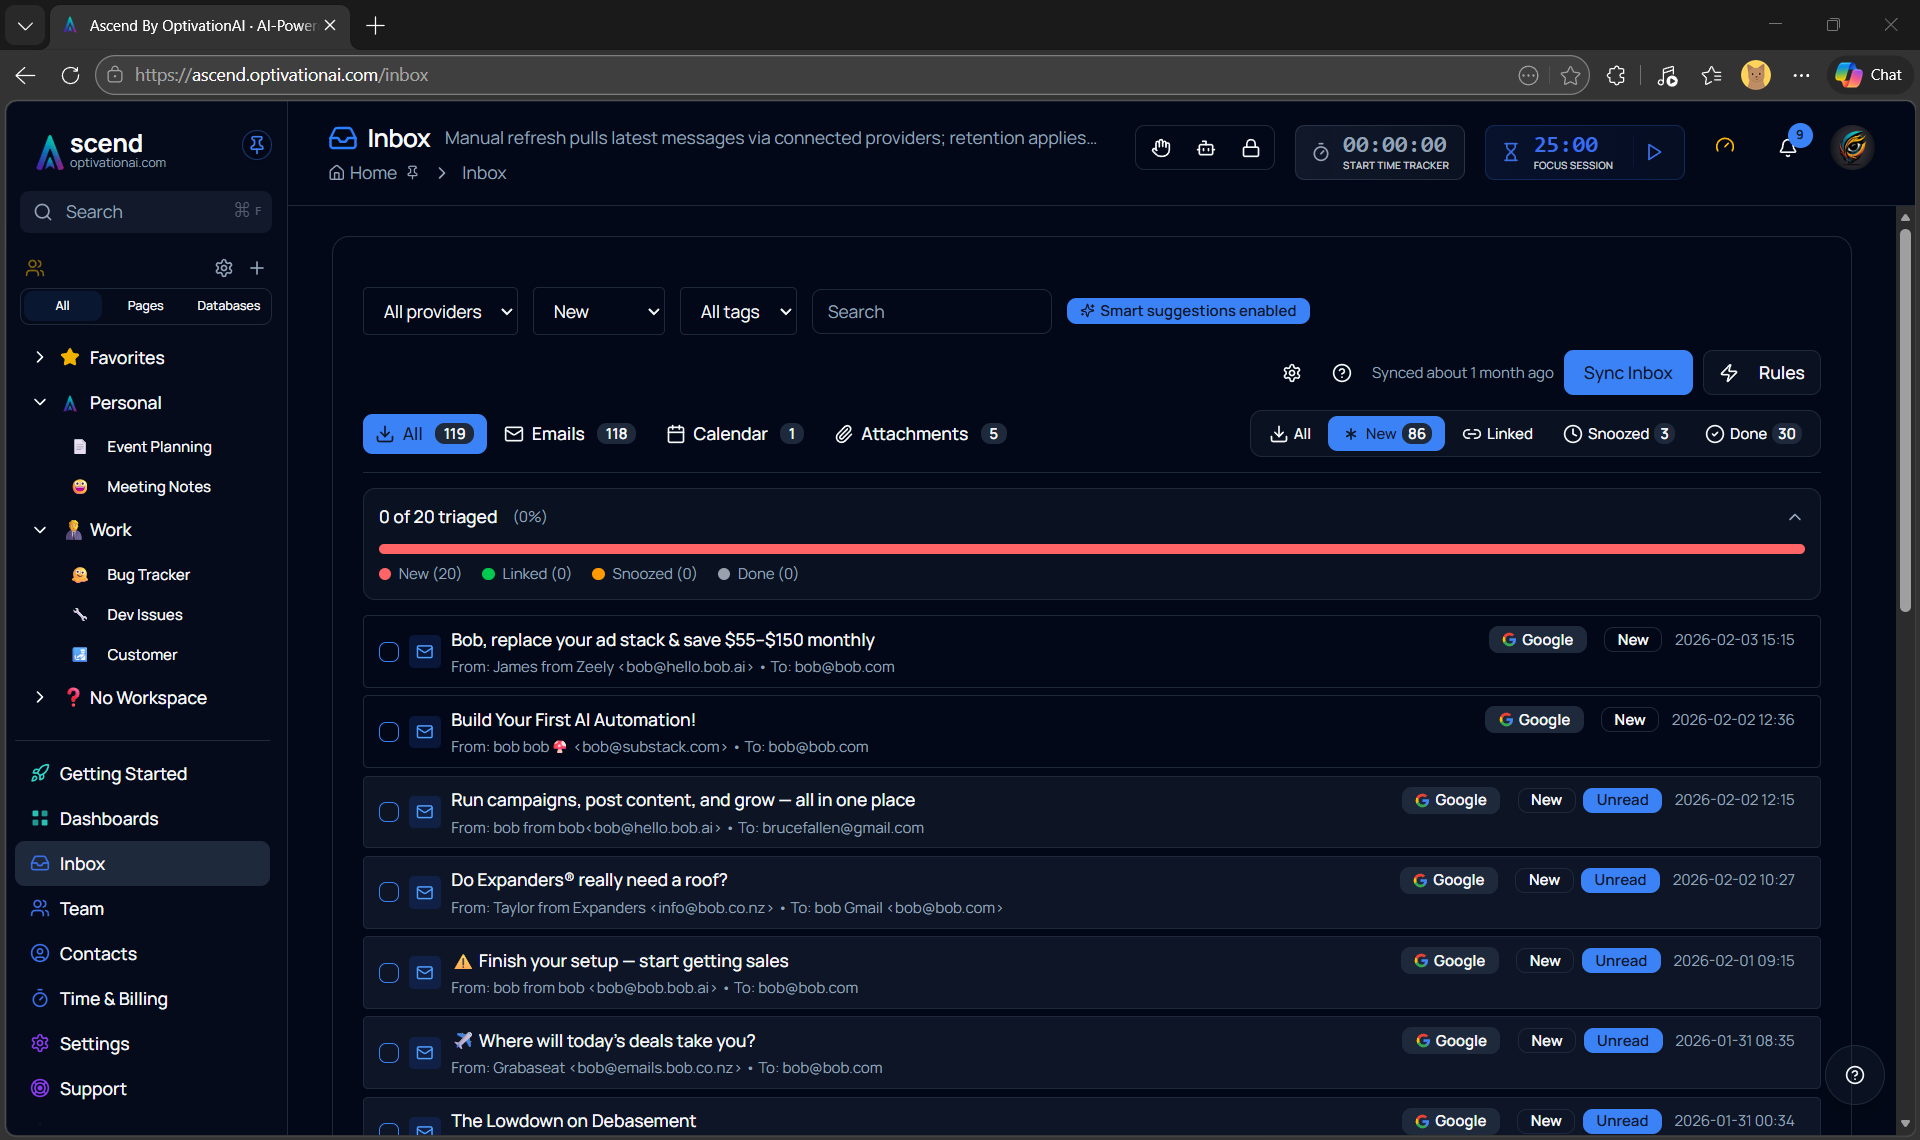
Task: Click the notifications bell icon
Action: (1788, 148)
